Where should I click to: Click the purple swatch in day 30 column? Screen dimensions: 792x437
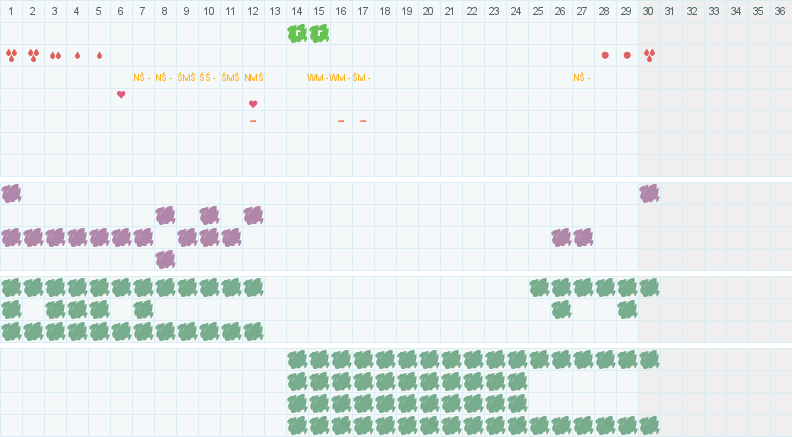[x=649, y=193]
